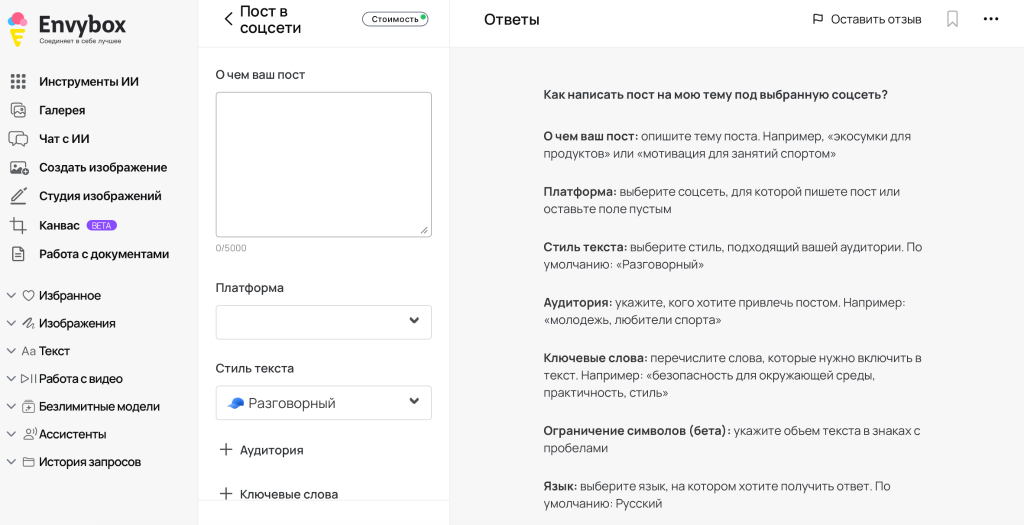Open Инструменты ИИ grid icon
Screen dimensions: 1024x525
(18, 82)
